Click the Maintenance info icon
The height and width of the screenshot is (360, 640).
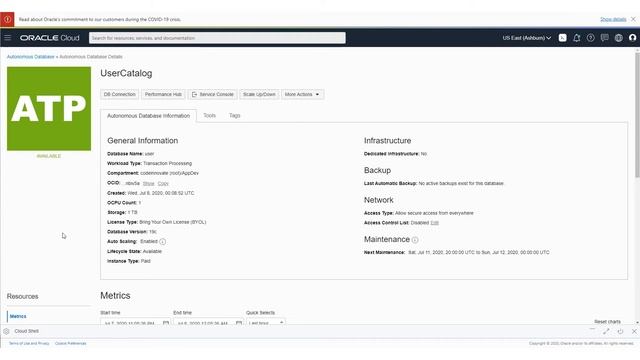tap(415, 240)
